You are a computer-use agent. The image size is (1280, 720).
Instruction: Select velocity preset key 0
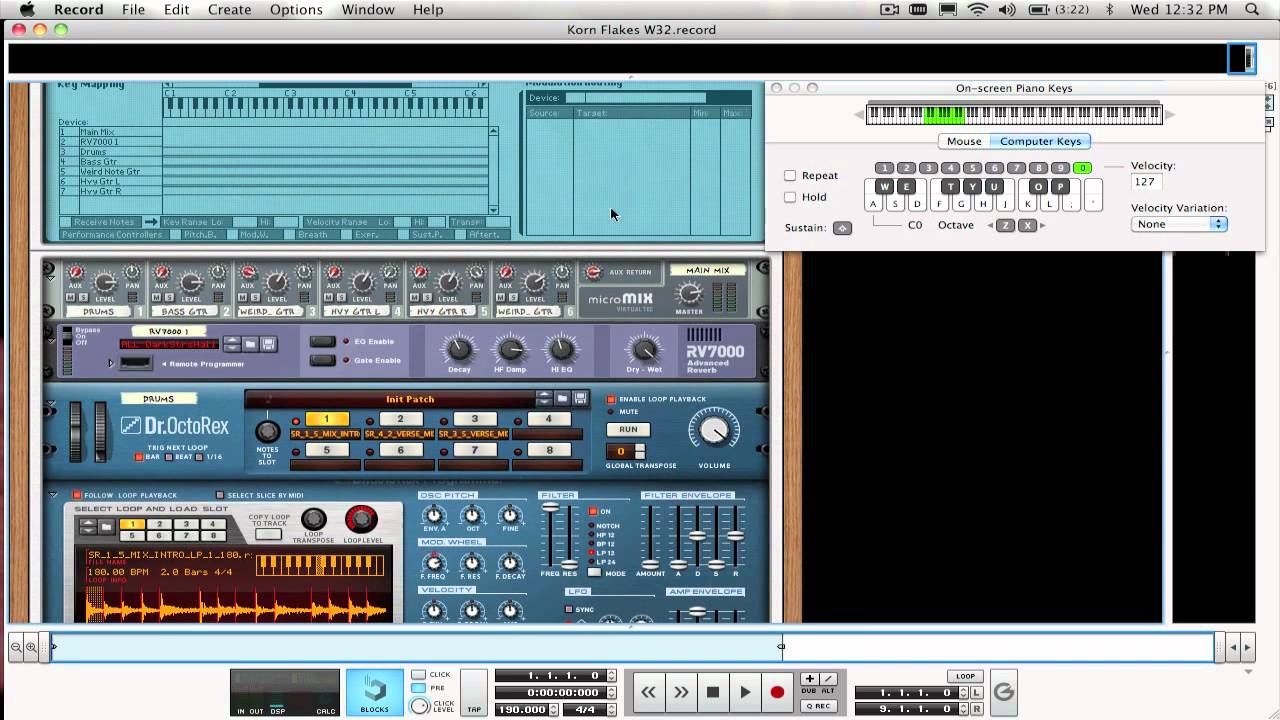[x=1082, y=168]
